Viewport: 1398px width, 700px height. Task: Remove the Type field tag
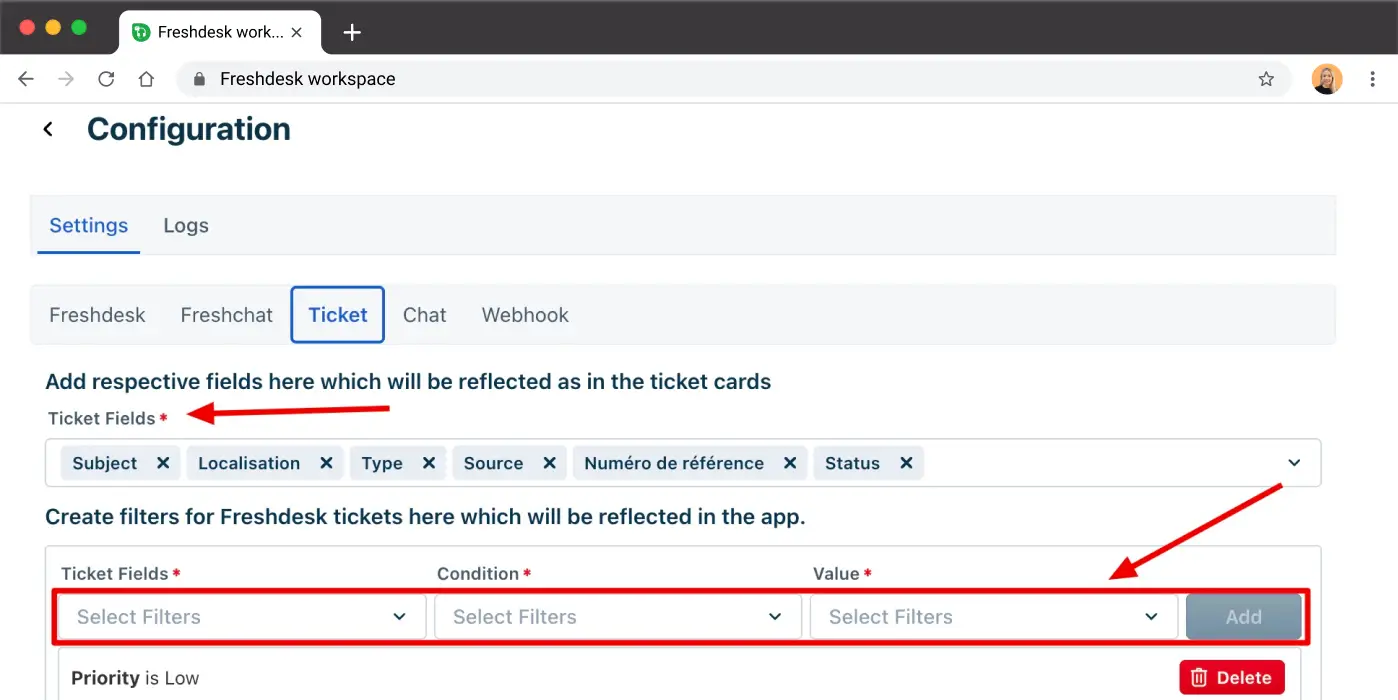click(429, 463)
